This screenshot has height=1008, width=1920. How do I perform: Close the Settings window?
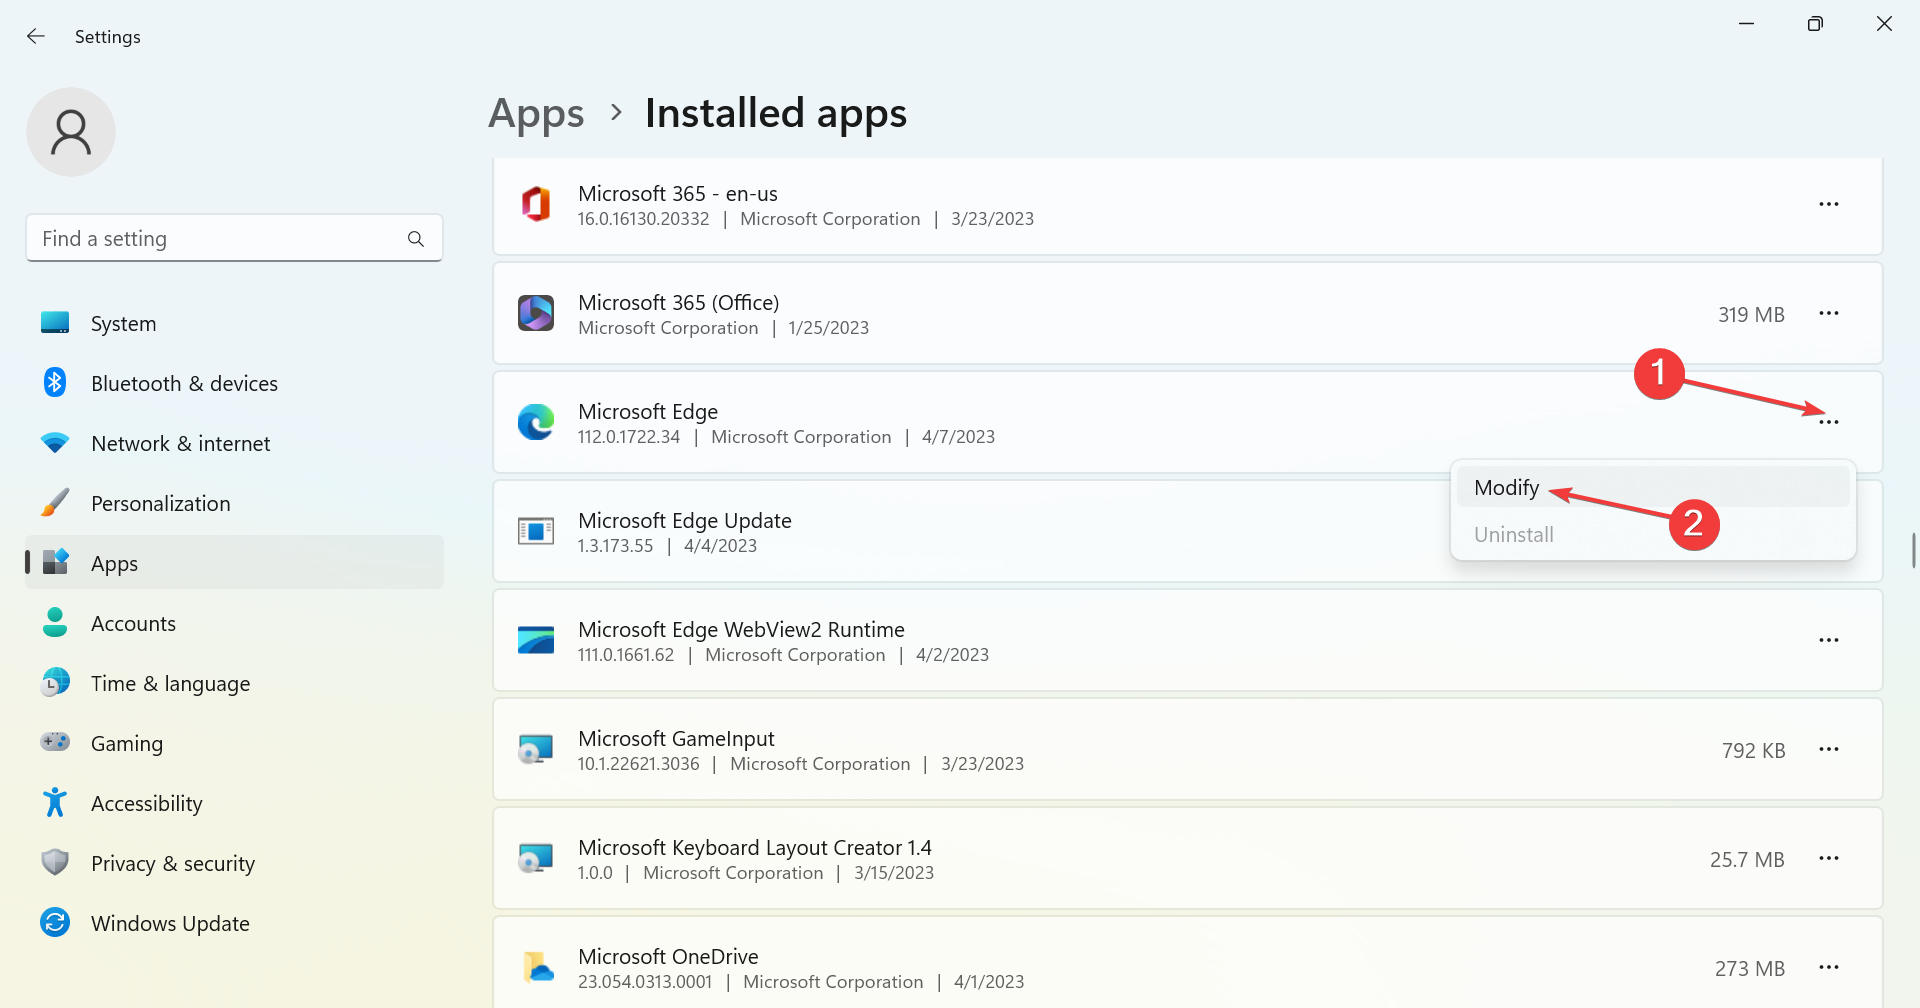click(x=1884, y=23)
